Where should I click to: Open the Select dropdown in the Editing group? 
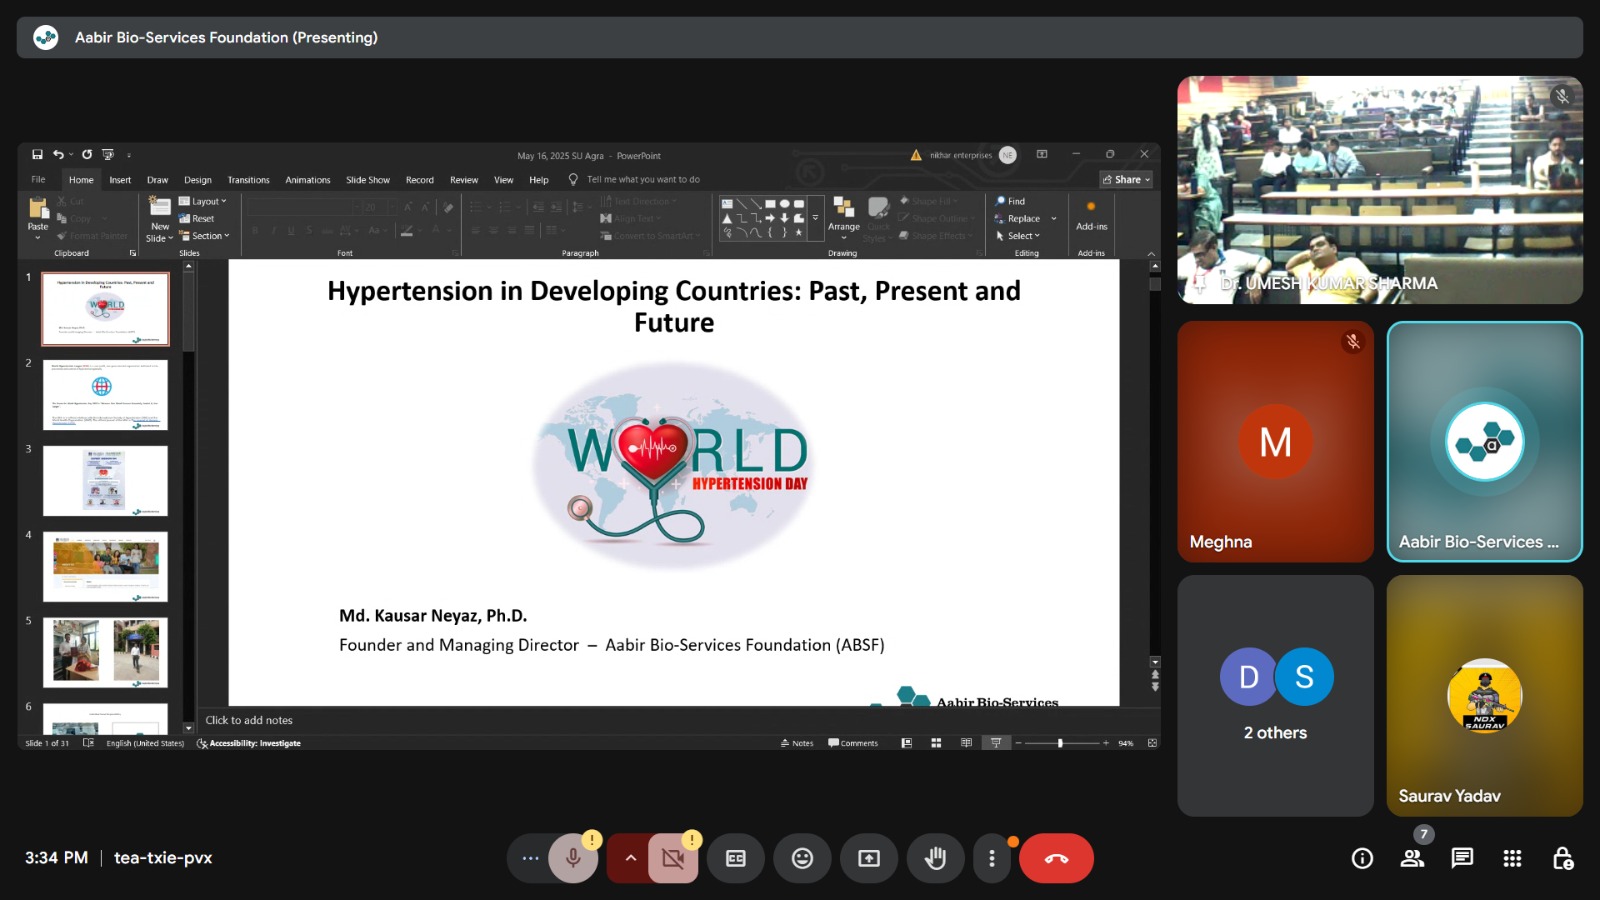click(x=1018, y=236)
